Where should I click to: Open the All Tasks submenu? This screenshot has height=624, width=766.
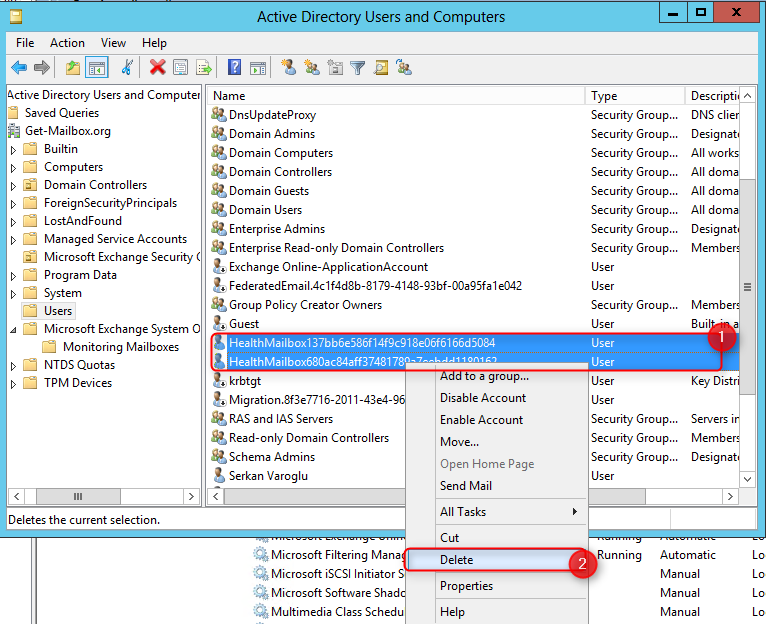tap(496, 512)
